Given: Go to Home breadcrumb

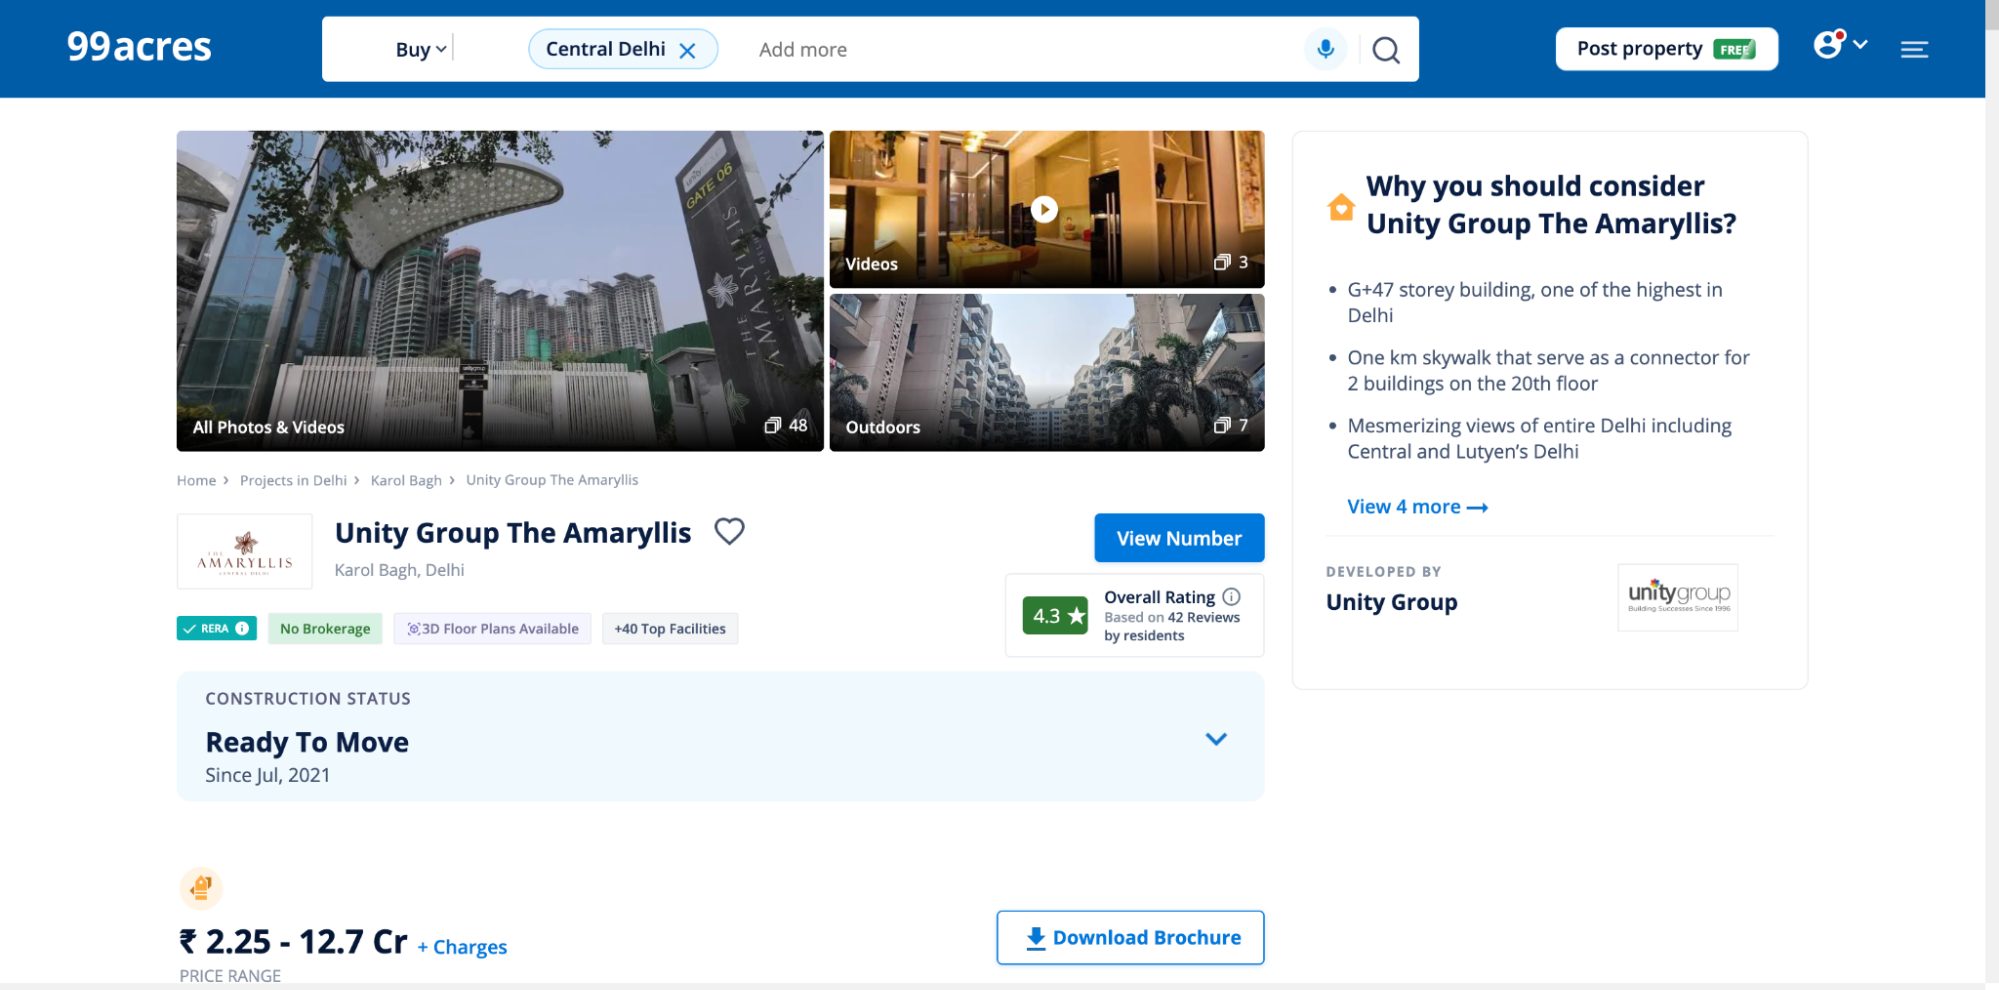Looking at the screenshot, I should [x=196, y=480].
